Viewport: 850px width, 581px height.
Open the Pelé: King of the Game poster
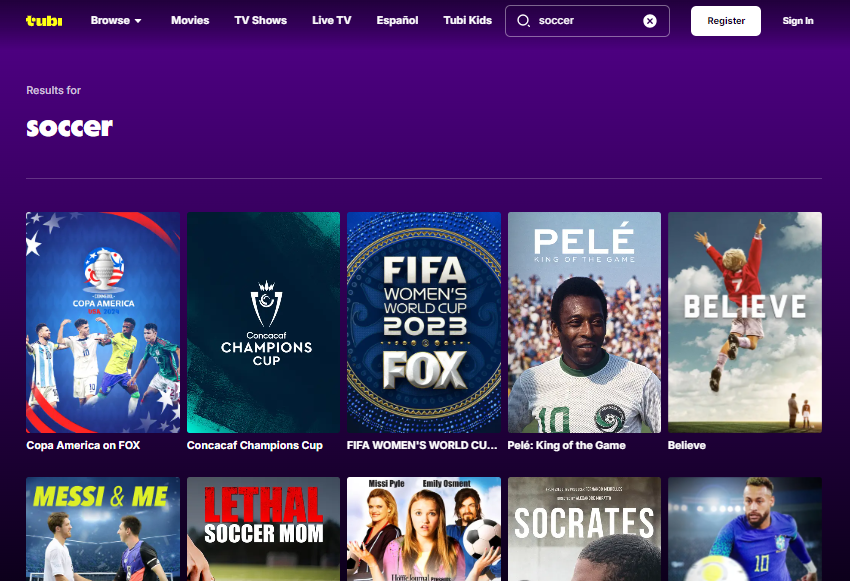(x=584, y=322)
